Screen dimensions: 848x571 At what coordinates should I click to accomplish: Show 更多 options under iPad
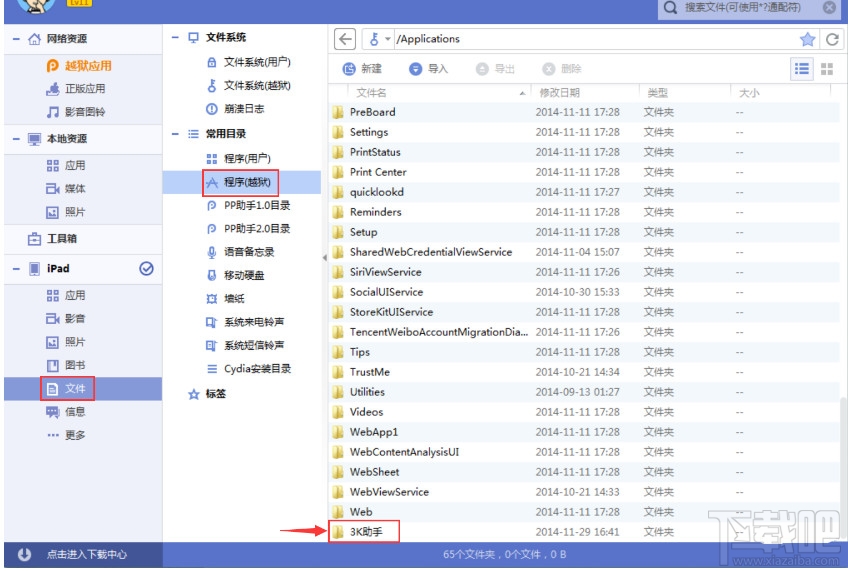tap(66, 435)
